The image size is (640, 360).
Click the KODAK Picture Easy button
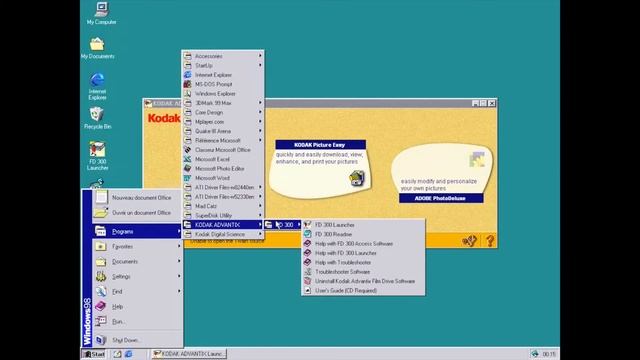(x=320, y=145)
